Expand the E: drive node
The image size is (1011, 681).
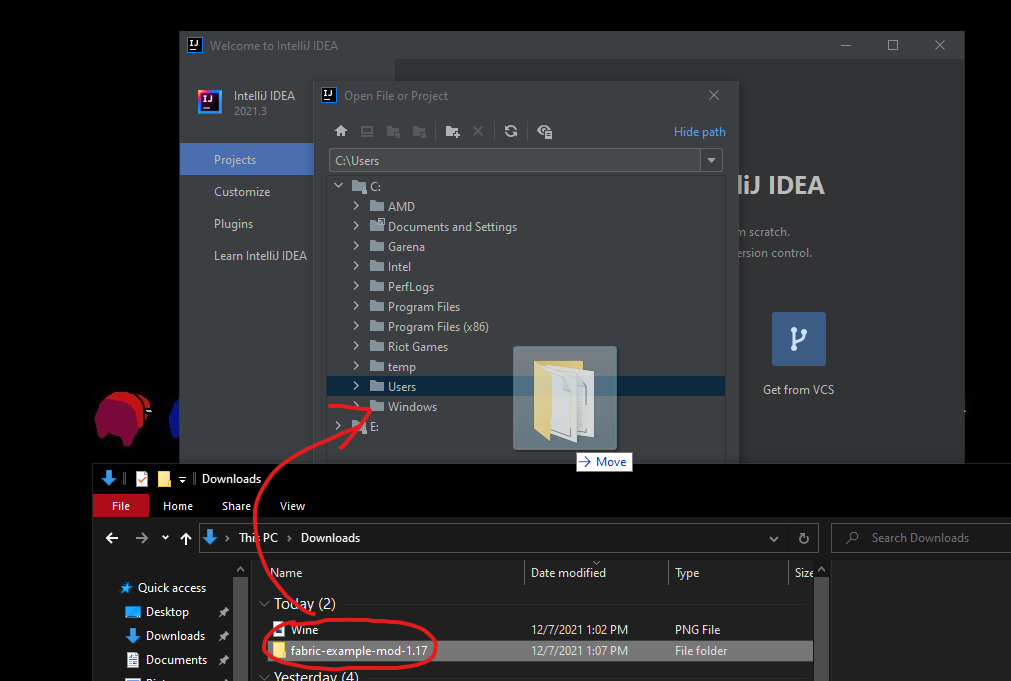(339, 426)
